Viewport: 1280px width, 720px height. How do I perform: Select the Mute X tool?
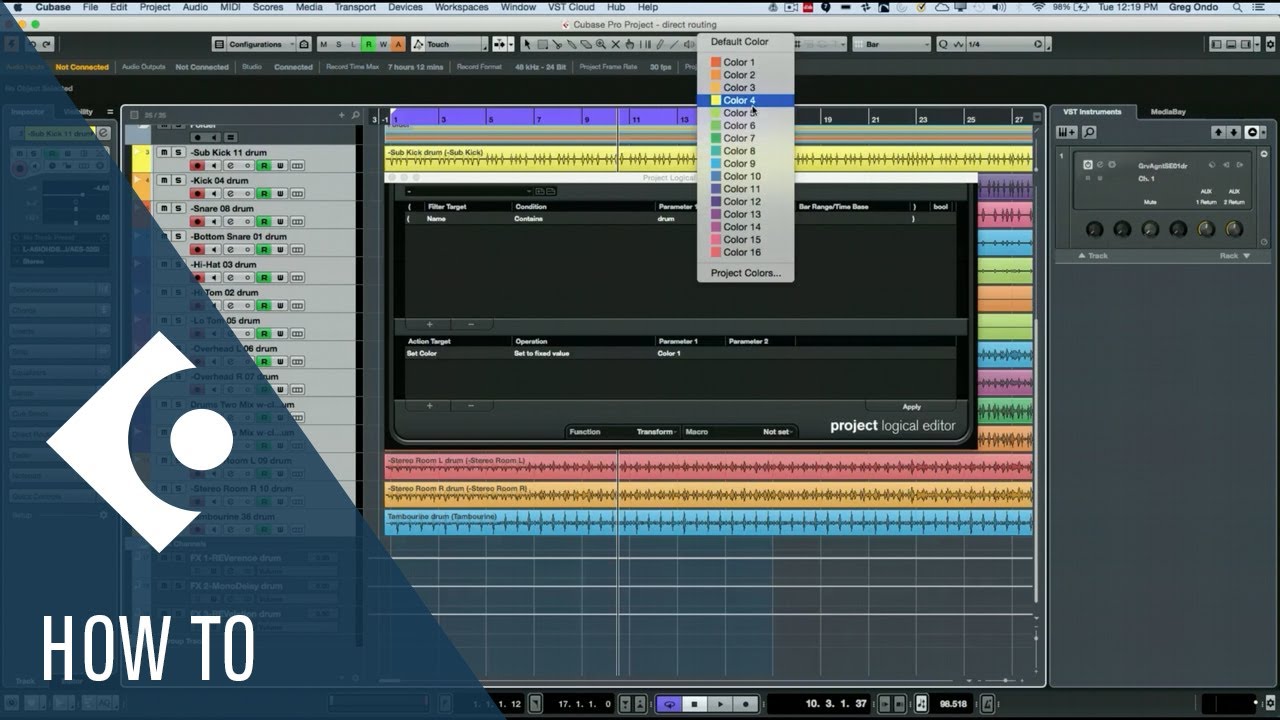click(616, 44)
